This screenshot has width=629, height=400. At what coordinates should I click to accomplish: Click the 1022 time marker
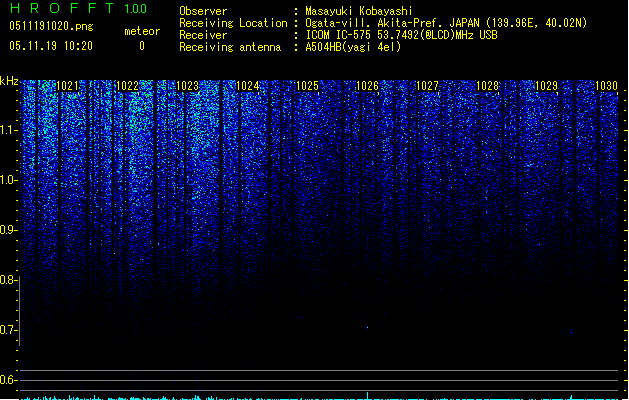coord(128,86)
